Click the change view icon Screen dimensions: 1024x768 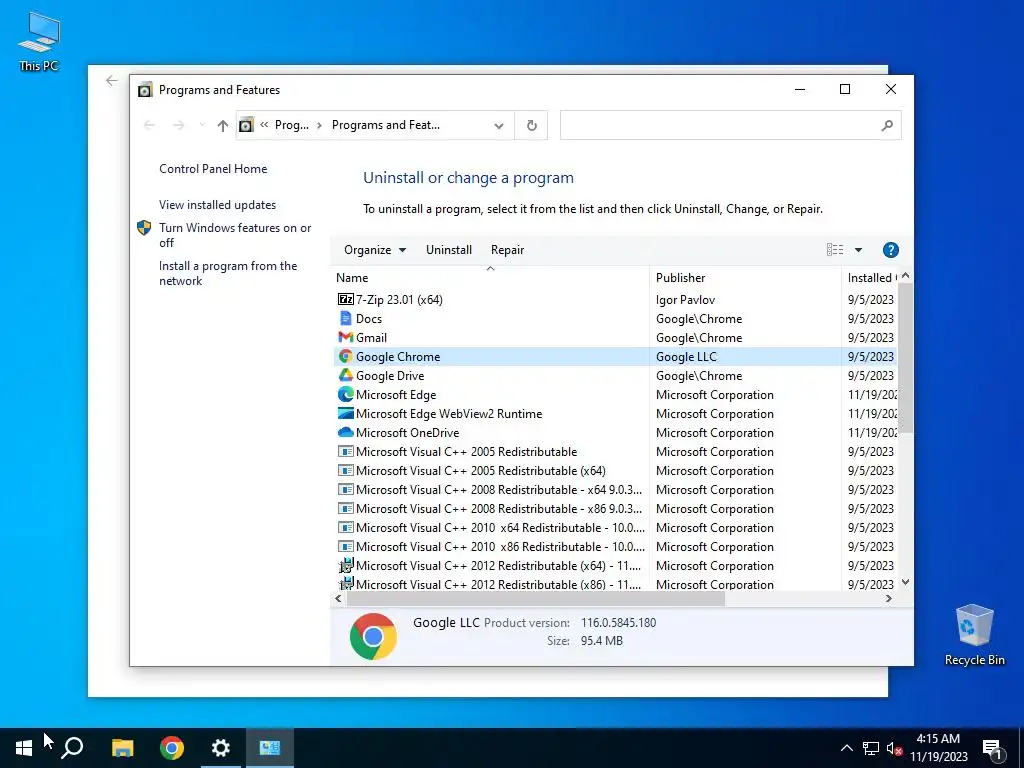pyautogui.click(x=835, y=250)
